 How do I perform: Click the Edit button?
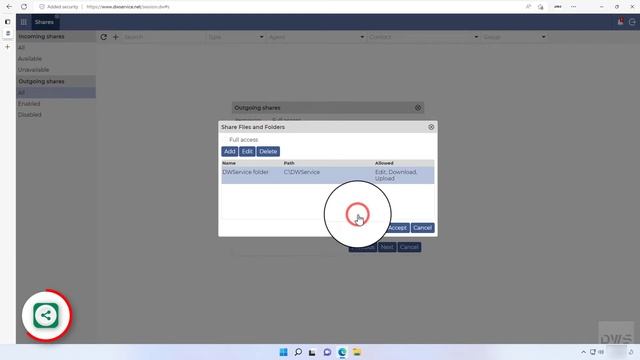[247, 151]
